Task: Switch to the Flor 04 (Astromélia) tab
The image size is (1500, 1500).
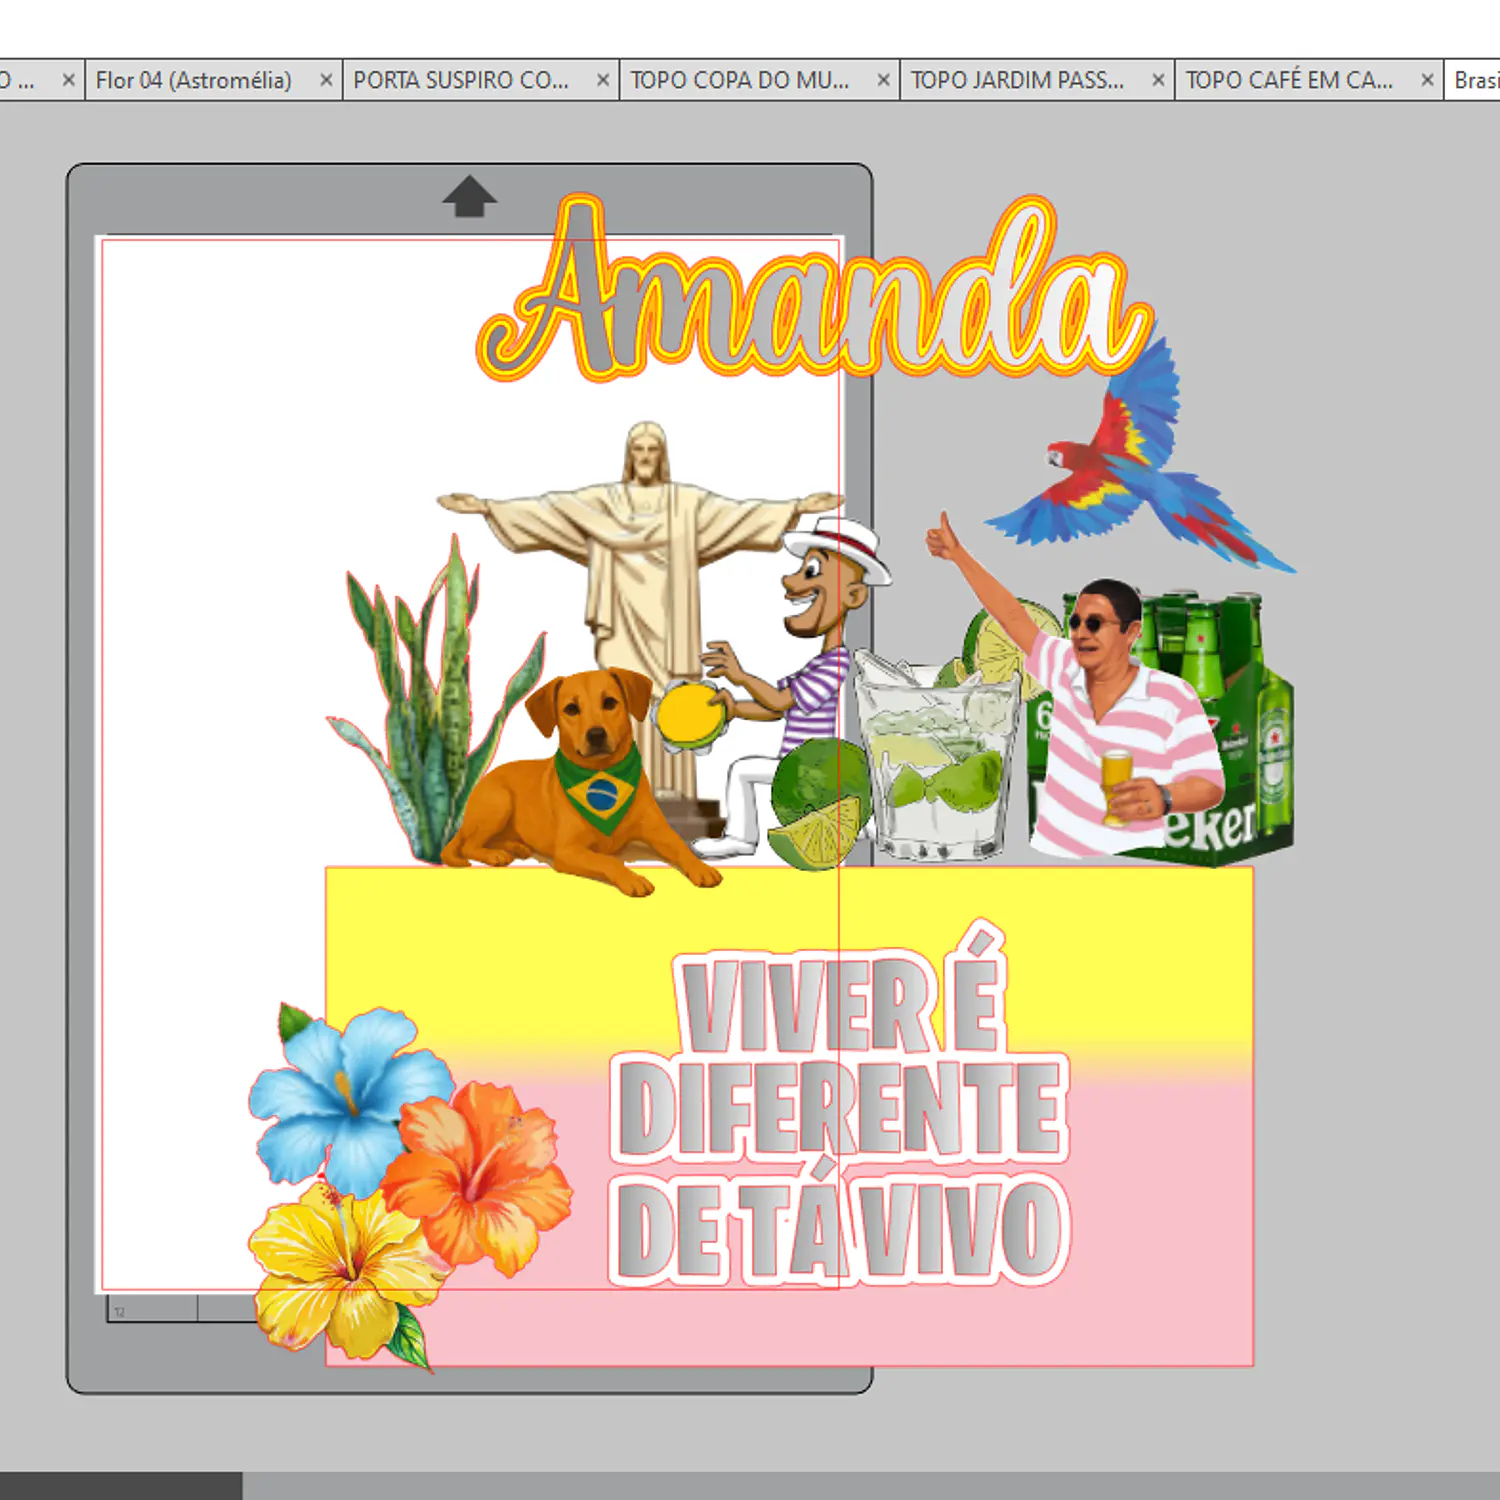Action: click(194, 80)
